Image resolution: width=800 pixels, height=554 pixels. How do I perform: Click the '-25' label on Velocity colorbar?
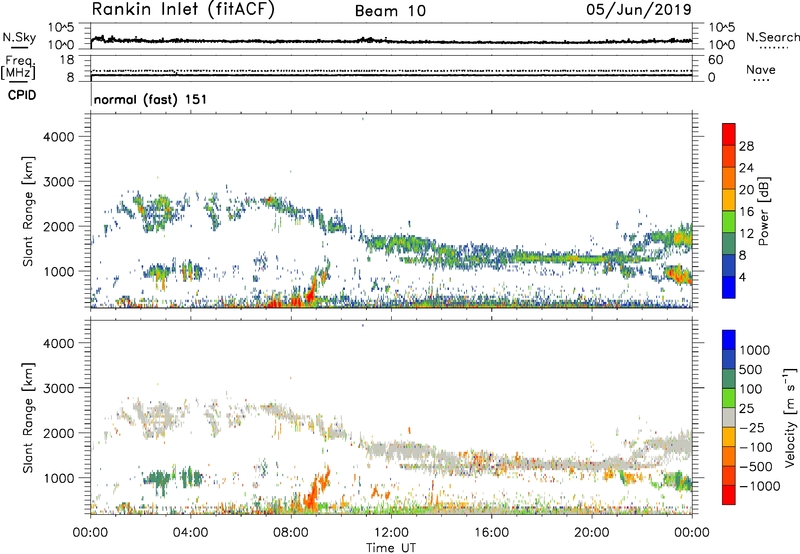pos(751,428)
